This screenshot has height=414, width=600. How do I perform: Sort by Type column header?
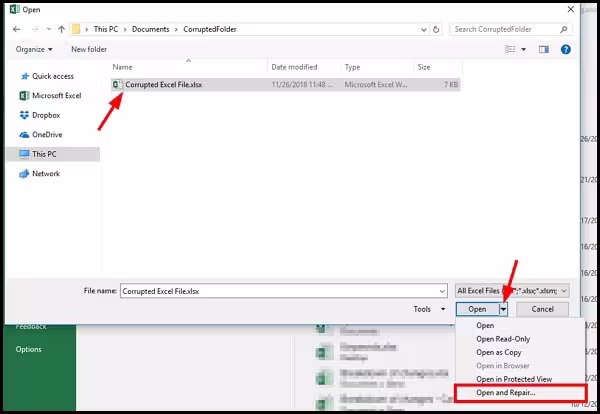coord(352,67)
